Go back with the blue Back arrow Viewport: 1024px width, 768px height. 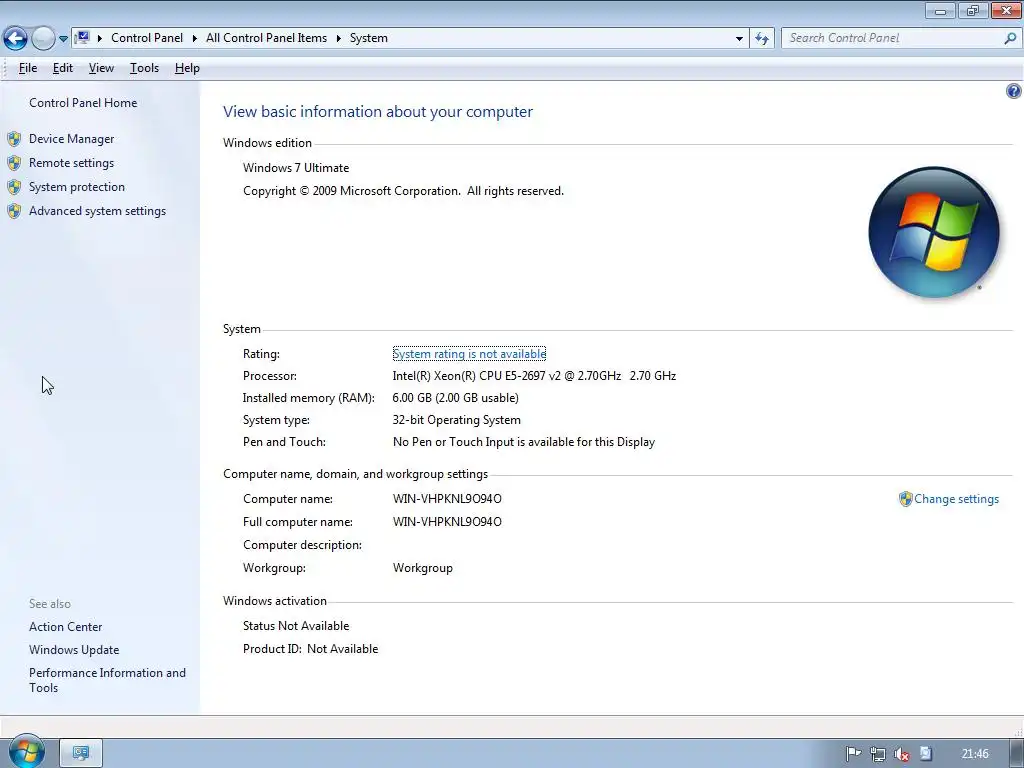(15, 39)
